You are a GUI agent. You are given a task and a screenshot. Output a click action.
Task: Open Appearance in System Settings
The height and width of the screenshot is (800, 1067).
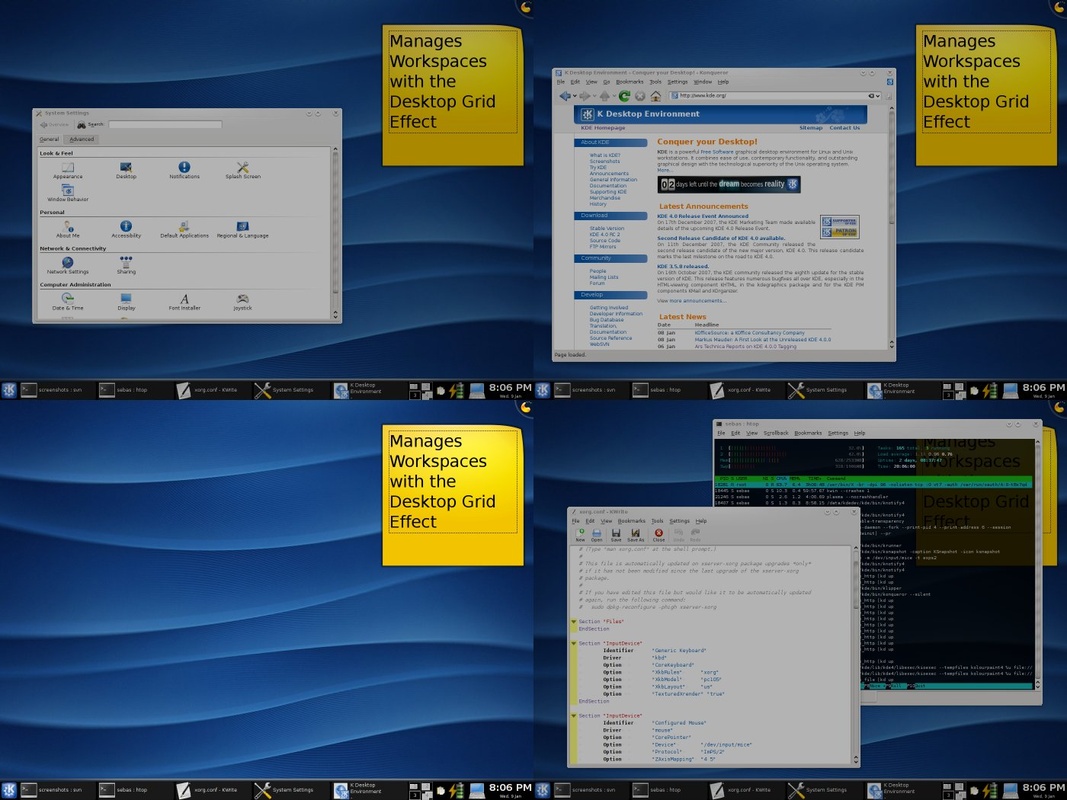click(67, 170)
